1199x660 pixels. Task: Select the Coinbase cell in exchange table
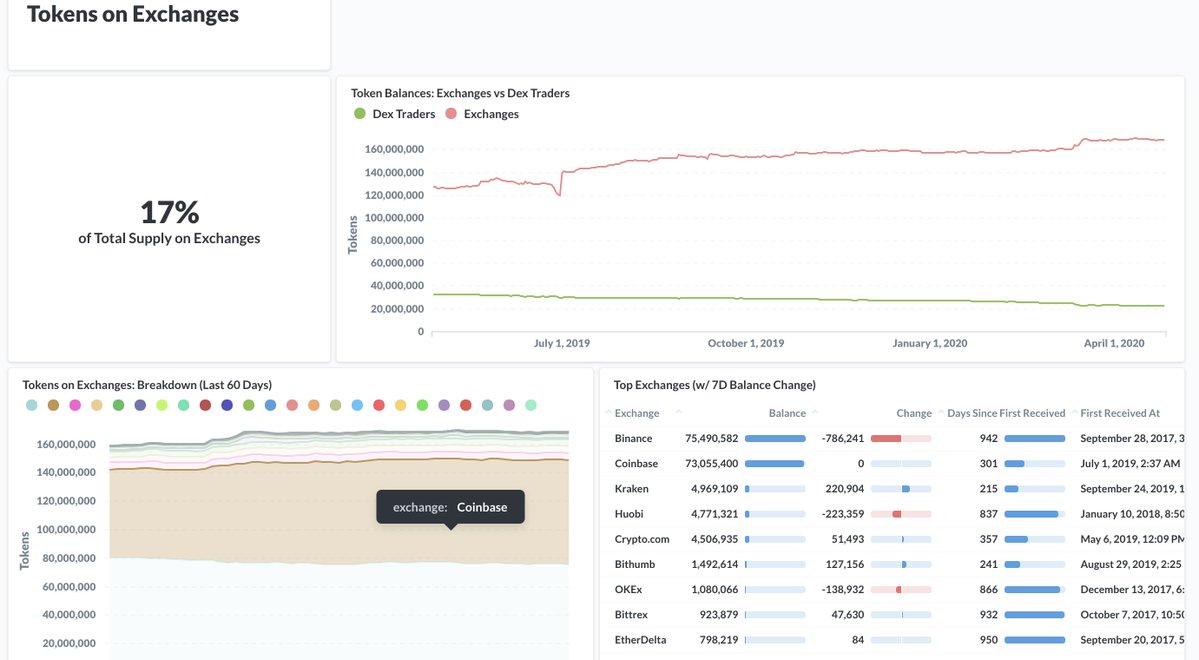636,463
